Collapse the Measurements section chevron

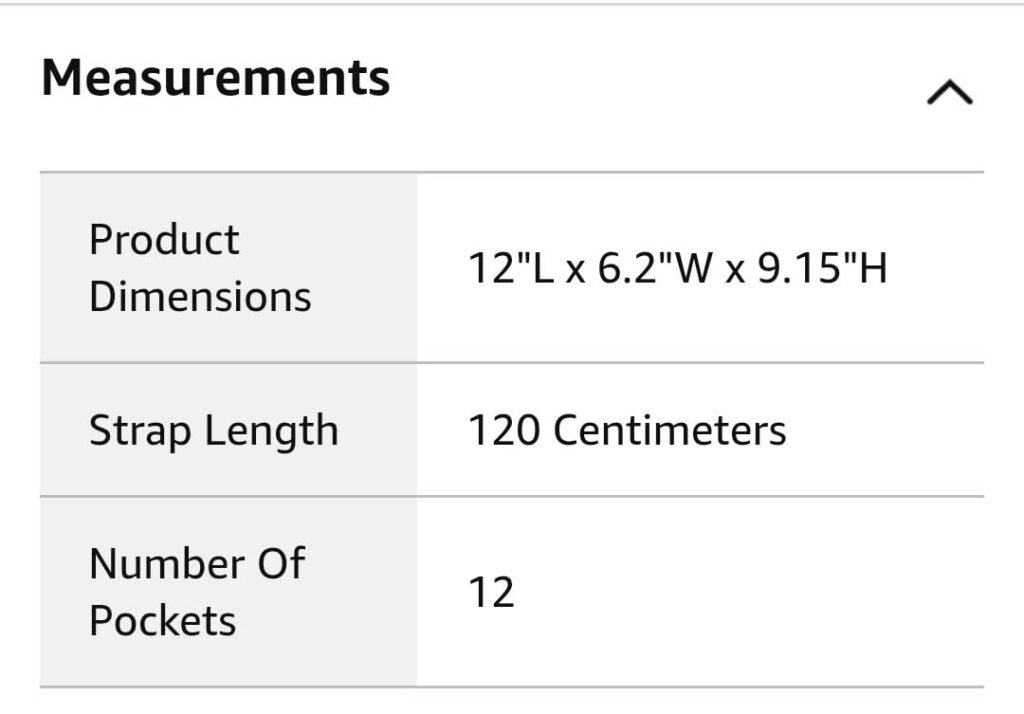coord(949,93)
